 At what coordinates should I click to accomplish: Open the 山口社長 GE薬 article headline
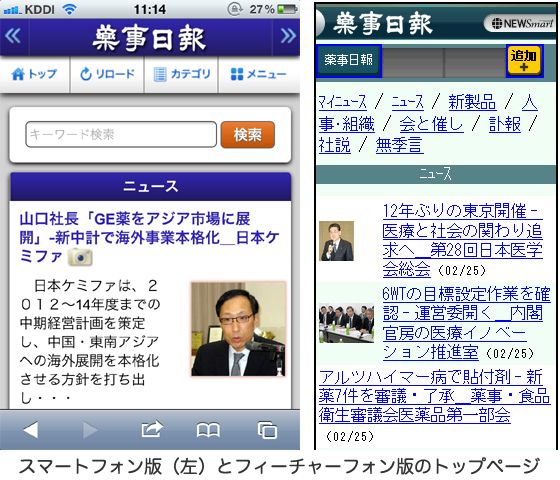149,237
